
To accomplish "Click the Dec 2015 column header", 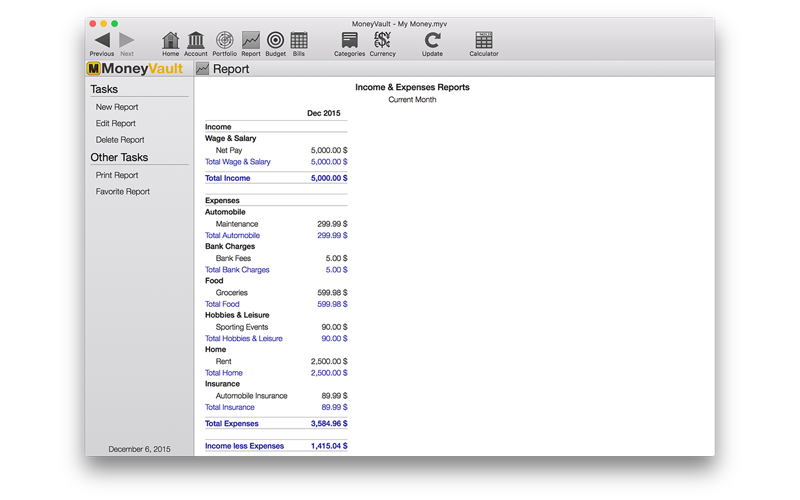I will (x=323, y=113).
